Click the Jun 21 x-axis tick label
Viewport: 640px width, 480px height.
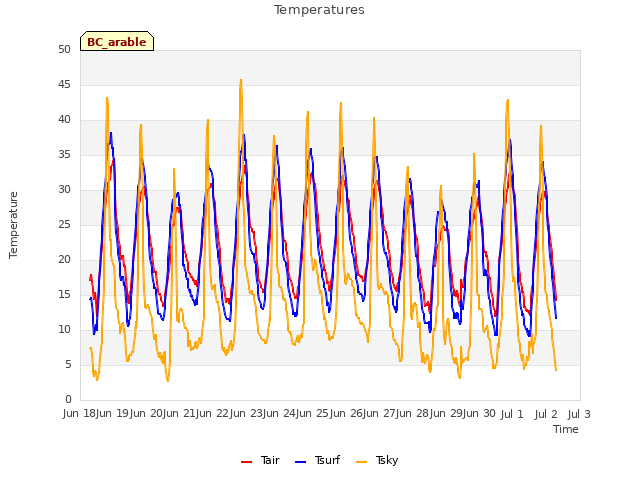click(x=180, y=414)
